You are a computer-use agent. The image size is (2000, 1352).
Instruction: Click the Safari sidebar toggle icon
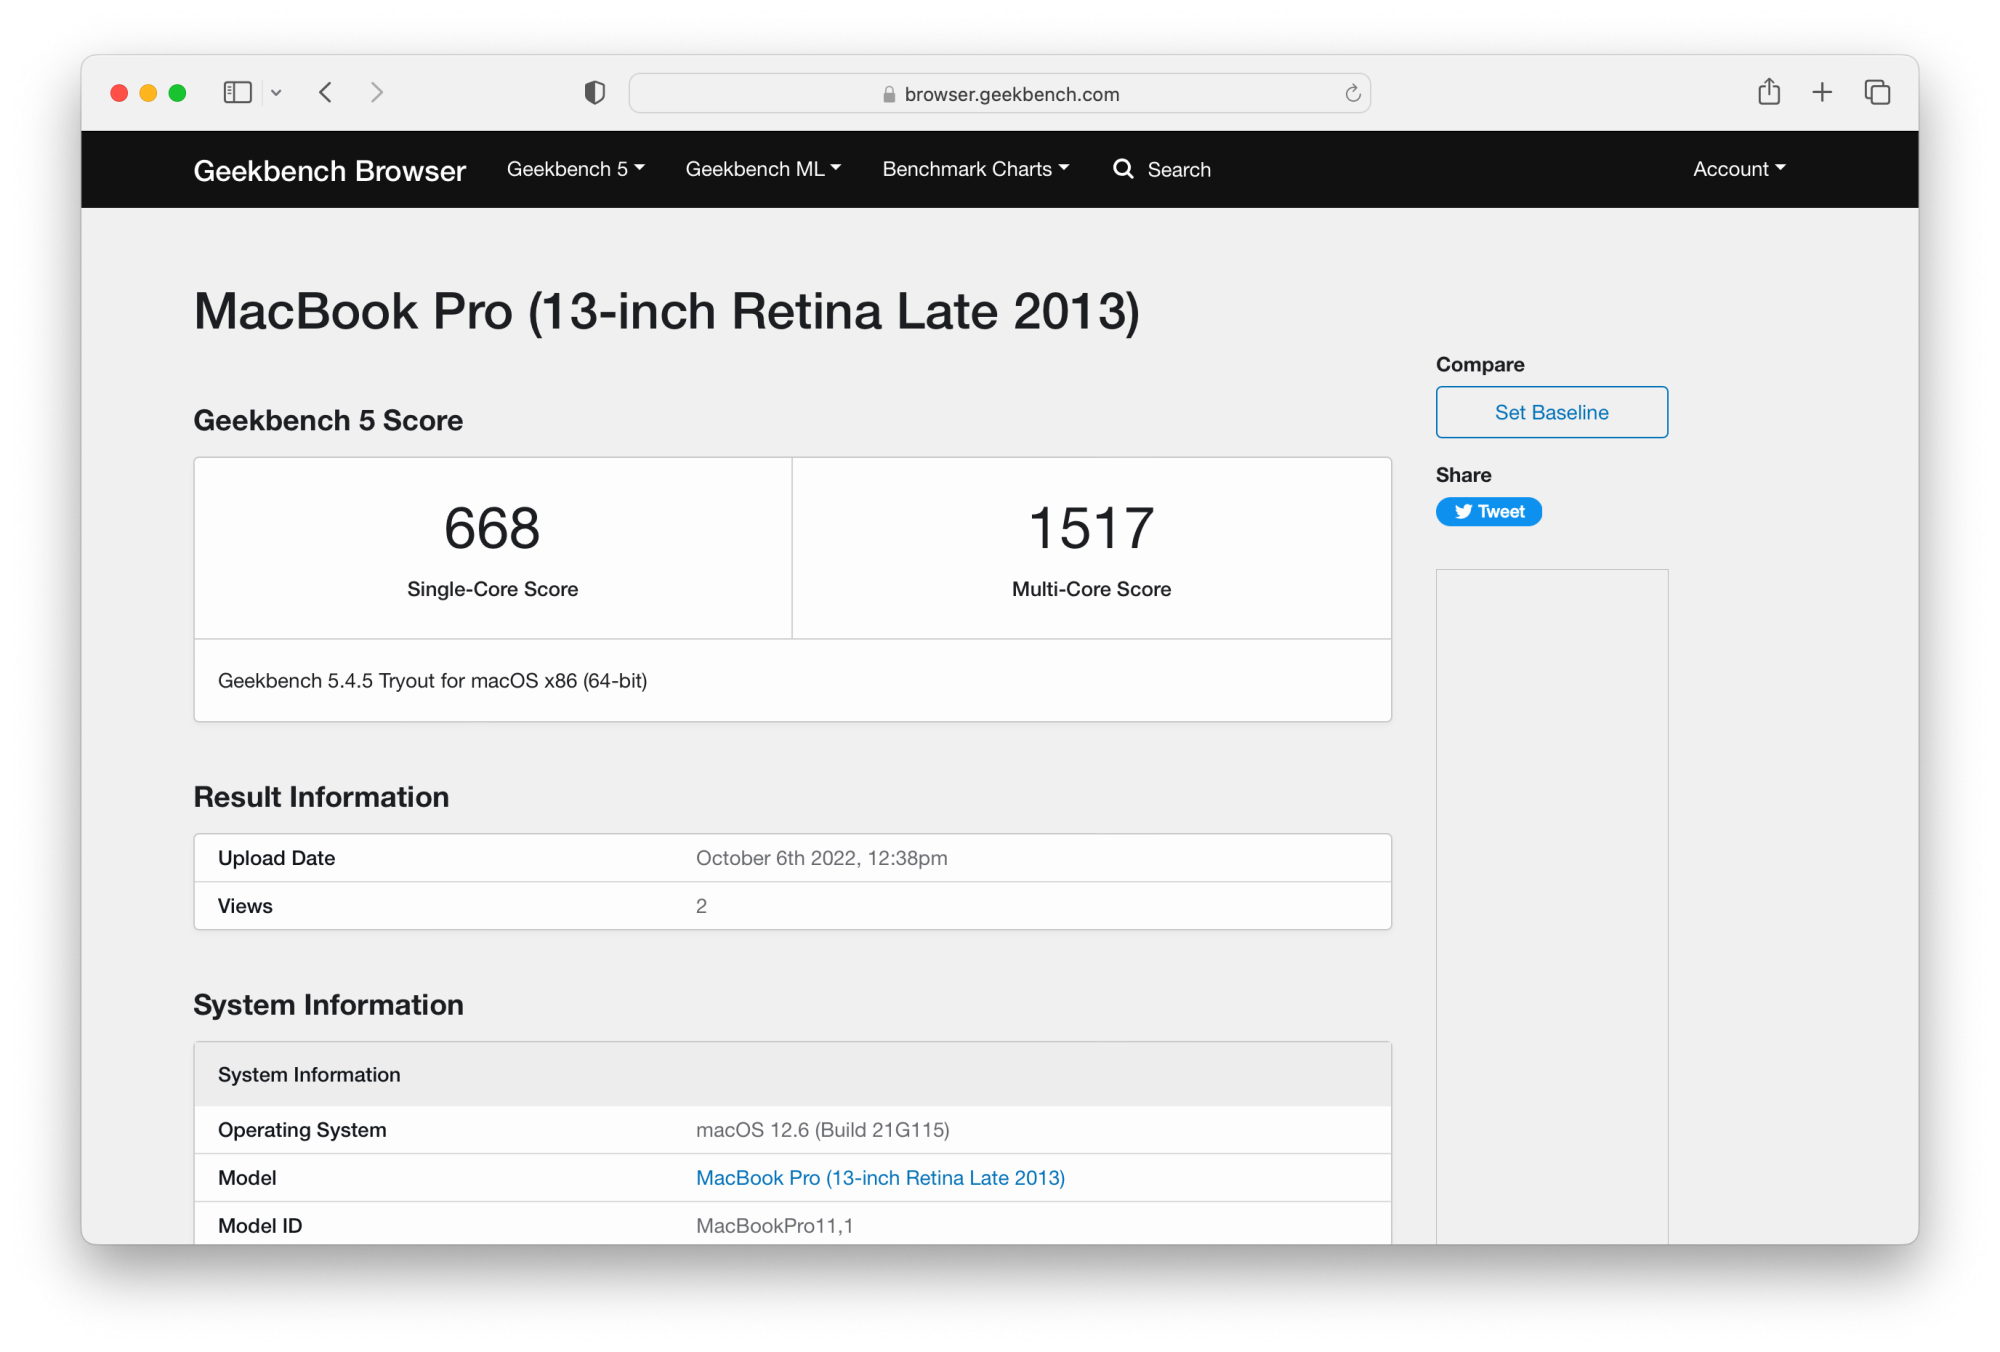pyautogui.click(x=237, y=93)
